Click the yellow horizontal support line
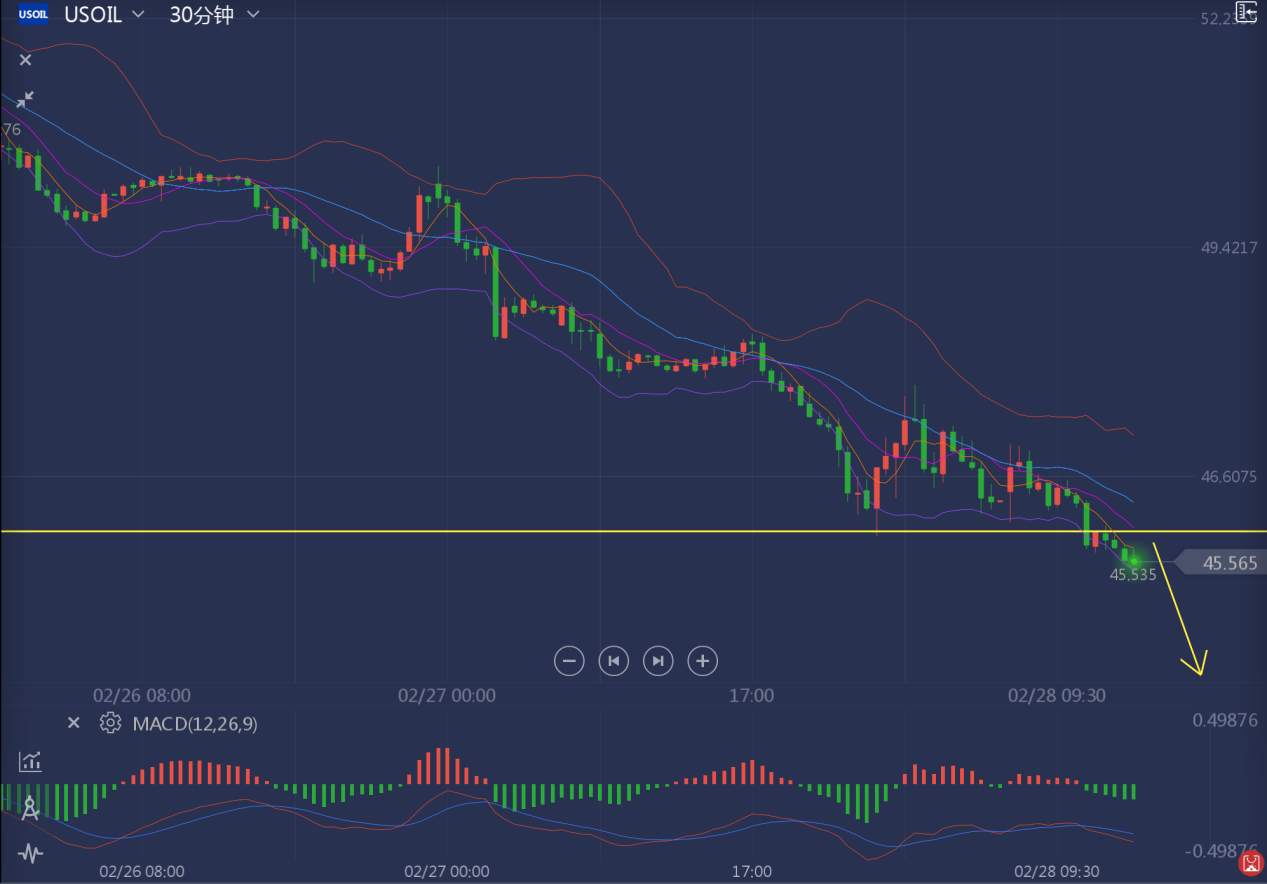Image resolution: width=1267 pixels, height=884 pixels. [x=633, y=531]
